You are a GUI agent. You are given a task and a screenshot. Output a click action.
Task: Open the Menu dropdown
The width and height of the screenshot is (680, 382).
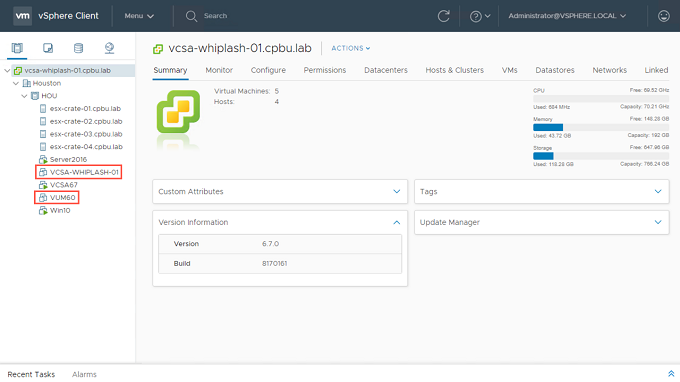[x=139, y=16]
